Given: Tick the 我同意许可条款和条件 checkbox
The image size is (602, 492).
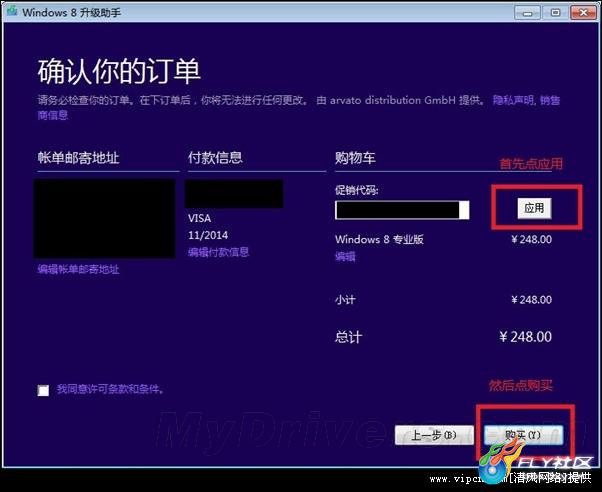Looking at the screenshot, I should coord(43,390).
